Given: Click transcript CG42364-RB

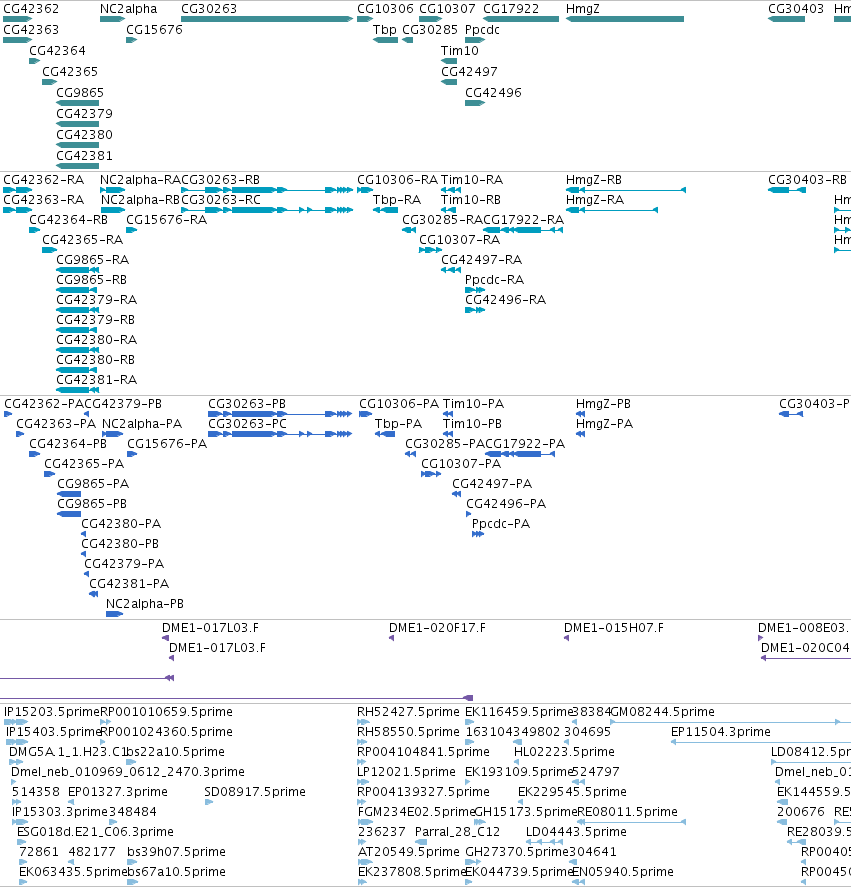Looking at the screenshot, I should pos(68,219).
